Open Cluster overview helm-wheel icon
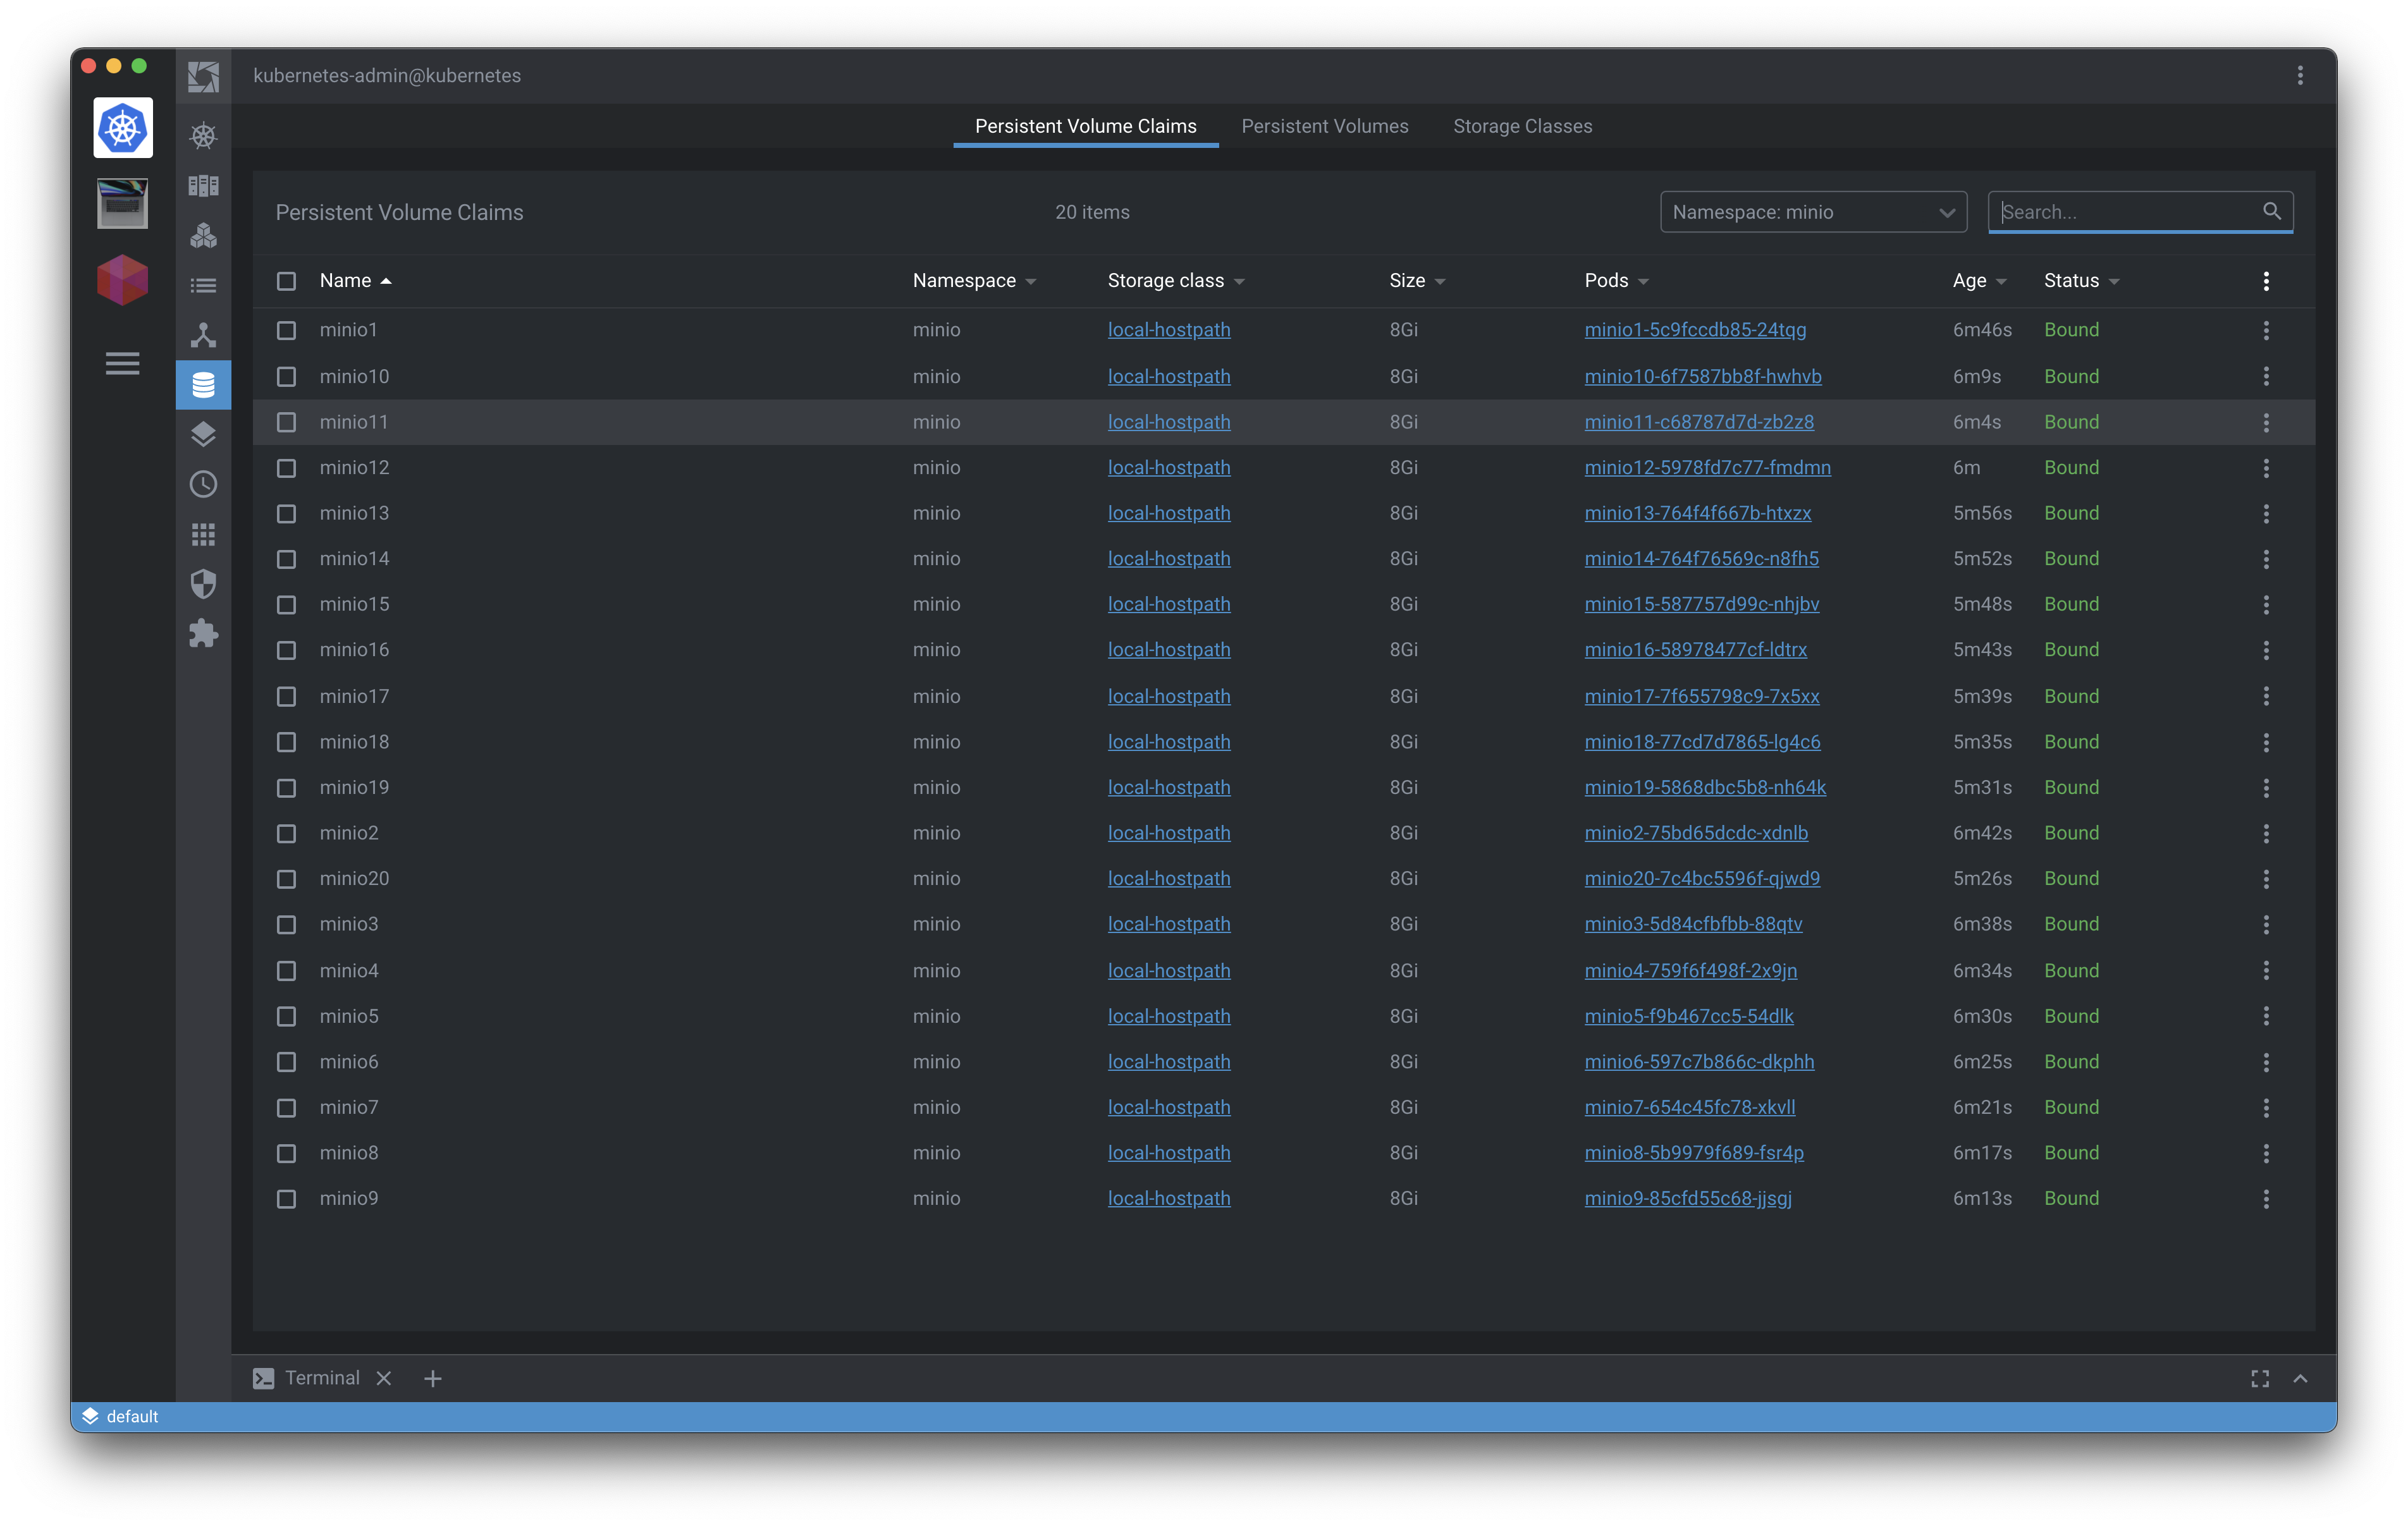 coord(203,136)
